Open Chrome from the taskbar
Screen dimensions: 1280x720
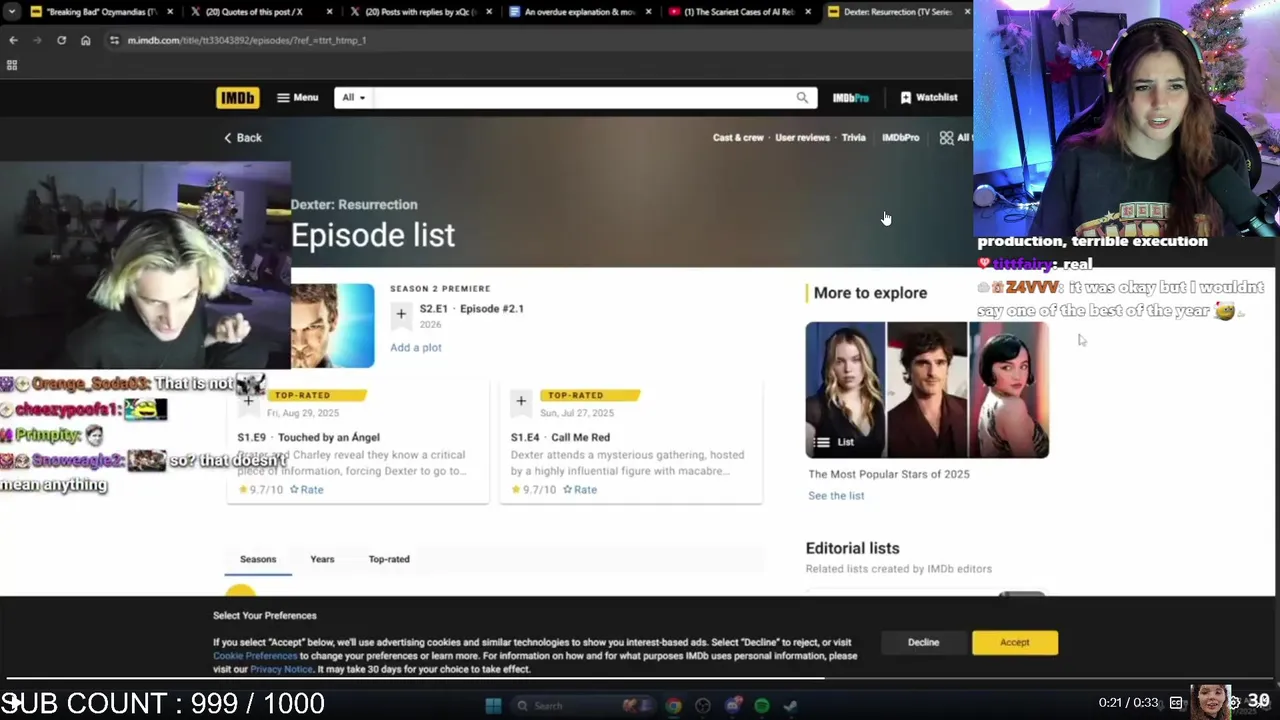pyautogui.click(x=674, y=706)
